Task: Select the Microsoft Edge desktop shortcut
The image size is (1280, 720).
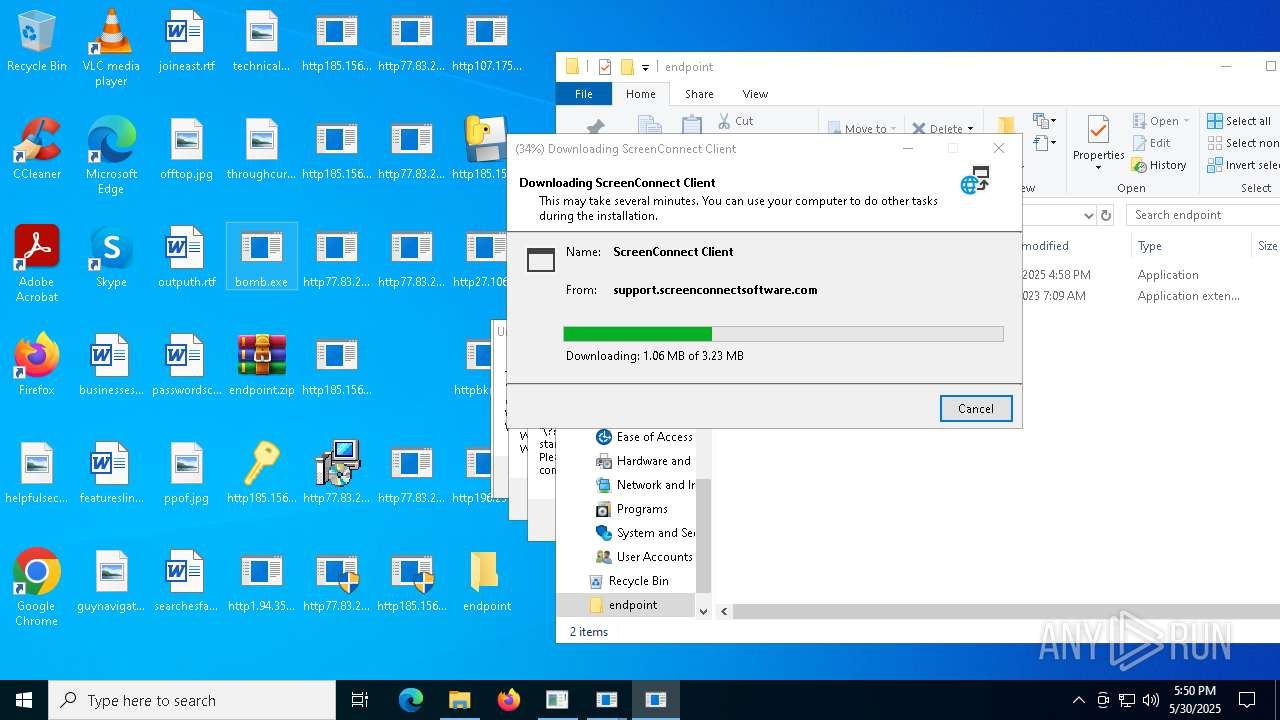Action: click(x=111, y=156)
